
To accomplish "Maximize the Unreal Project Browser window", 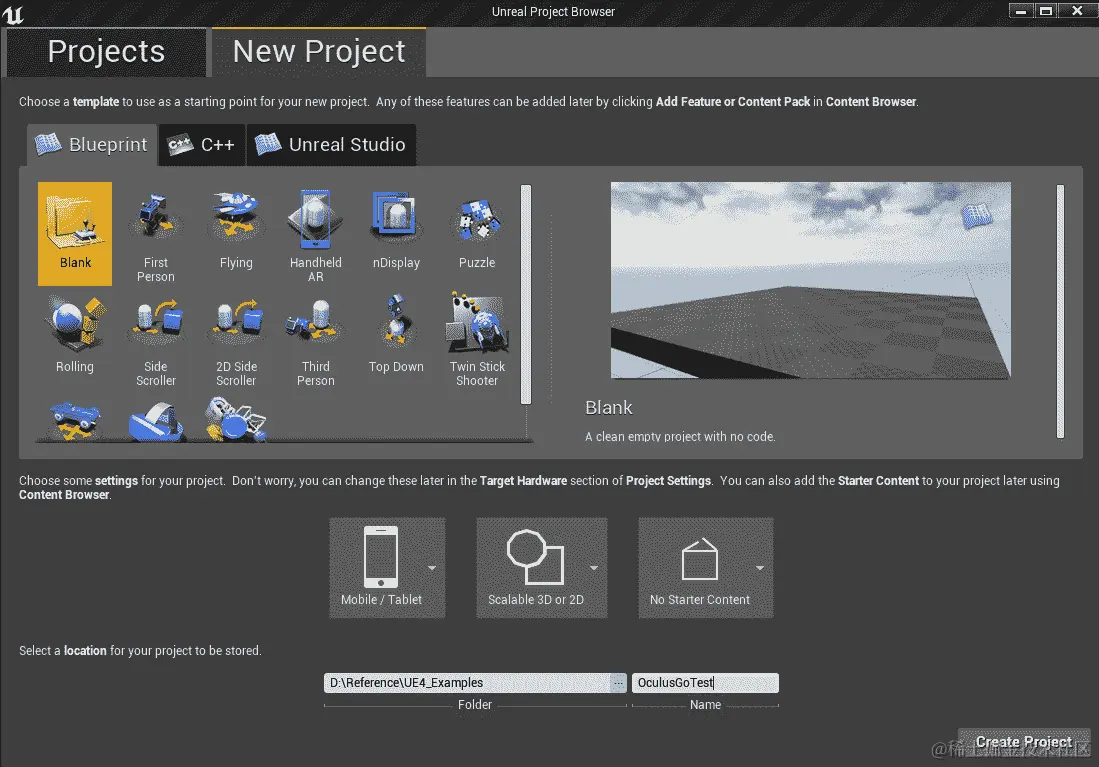I will pos(1045,11).
